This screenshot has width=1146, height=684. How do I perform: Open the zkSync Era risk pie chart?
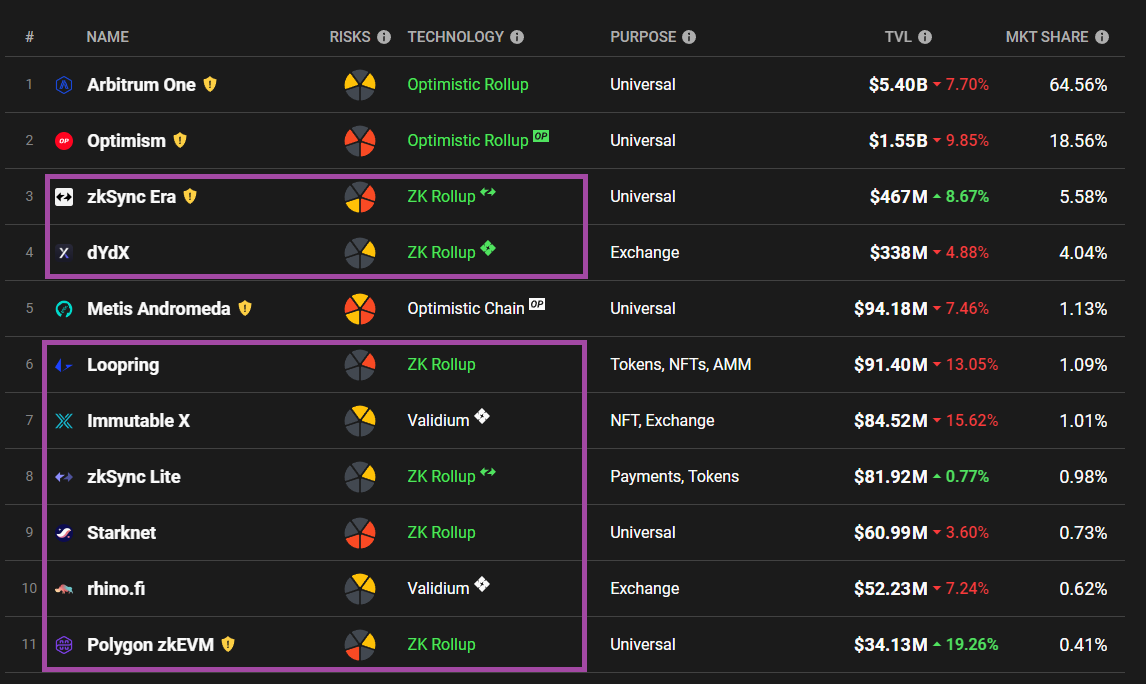click(x=360, y=197)
